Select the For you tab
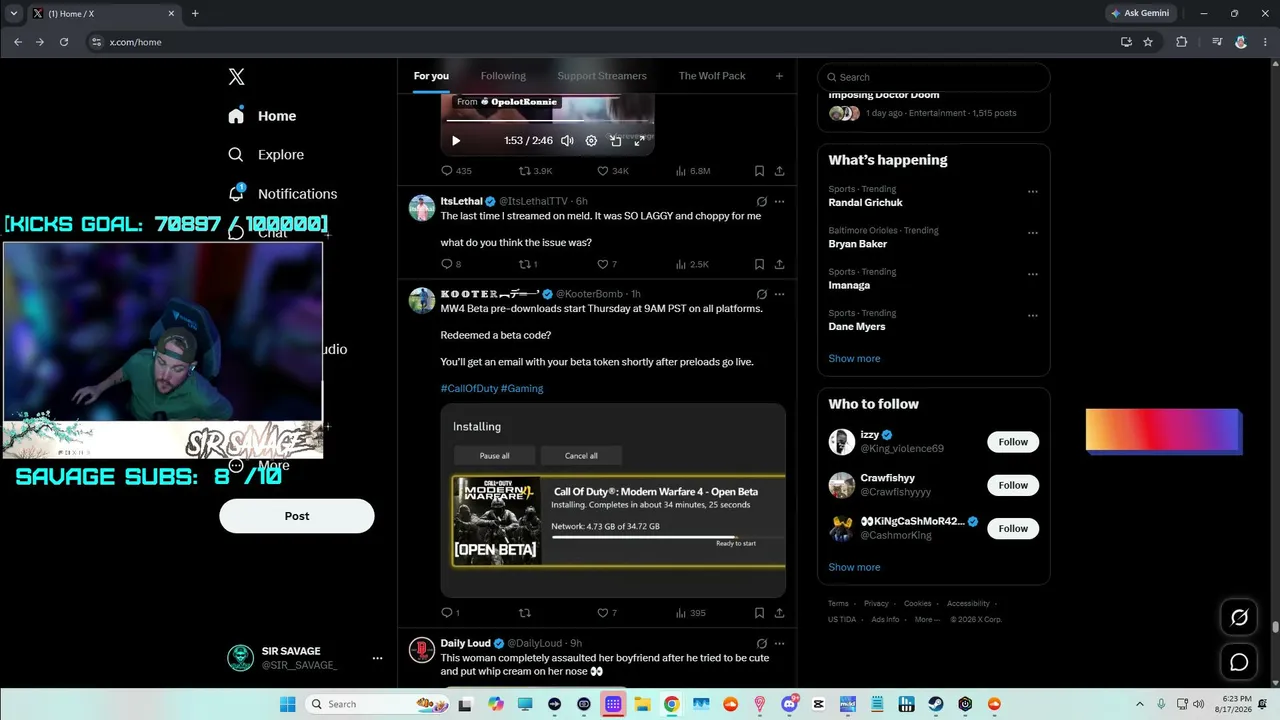1280x720 pixels. [x=431, y=76]
